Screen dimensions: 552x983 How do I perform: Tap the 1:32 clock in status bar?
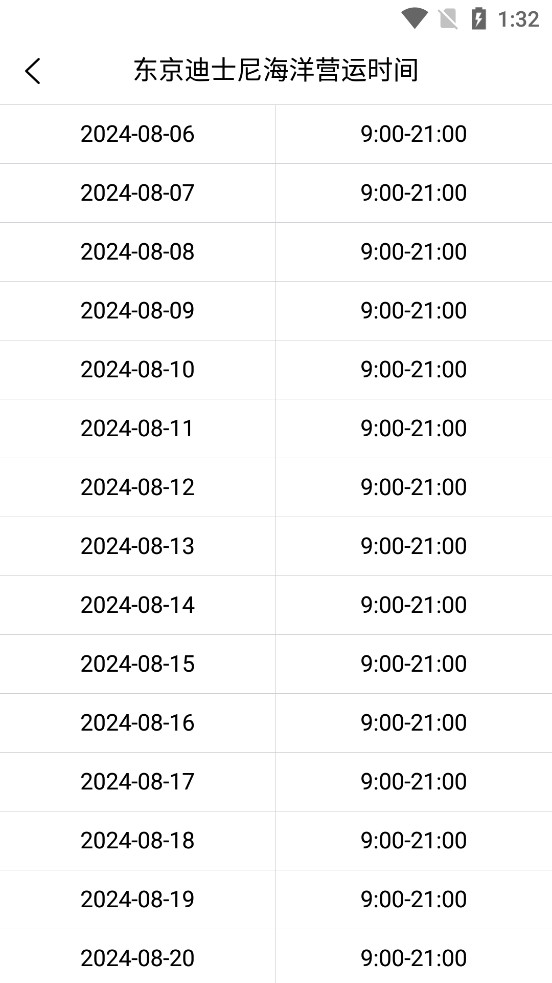coord(518,19)
